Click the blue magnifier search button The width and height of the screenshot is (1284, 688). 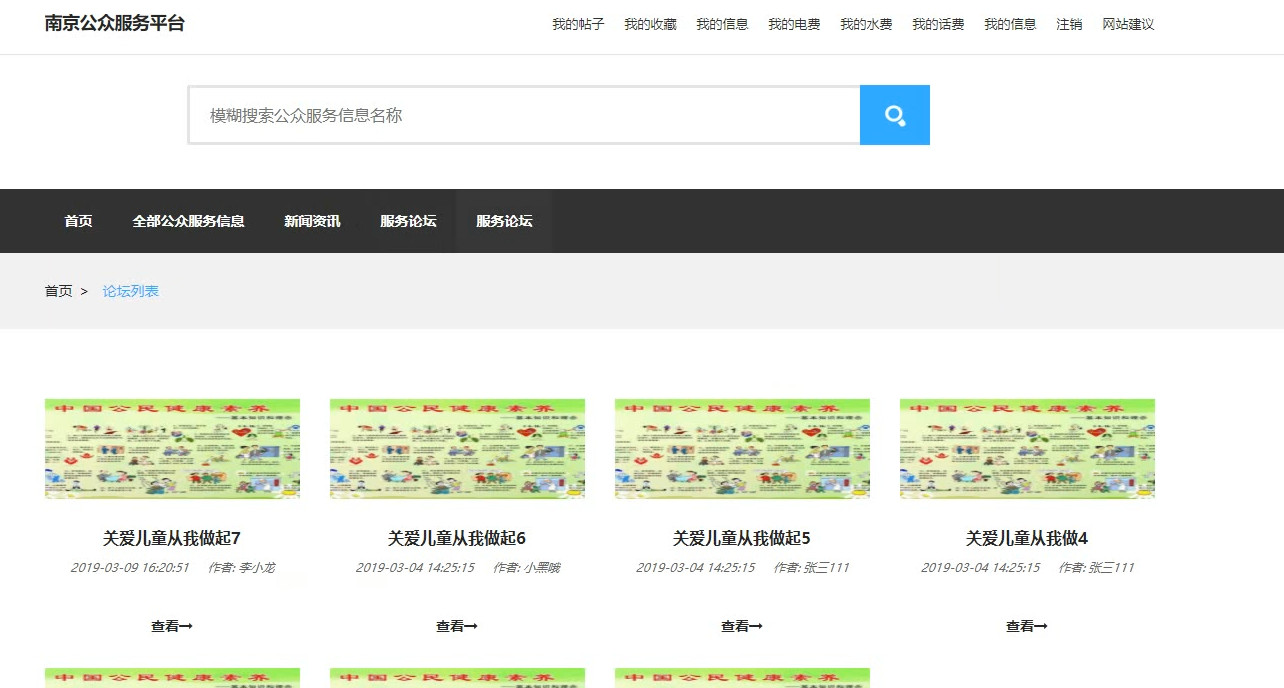pos(895,115)
